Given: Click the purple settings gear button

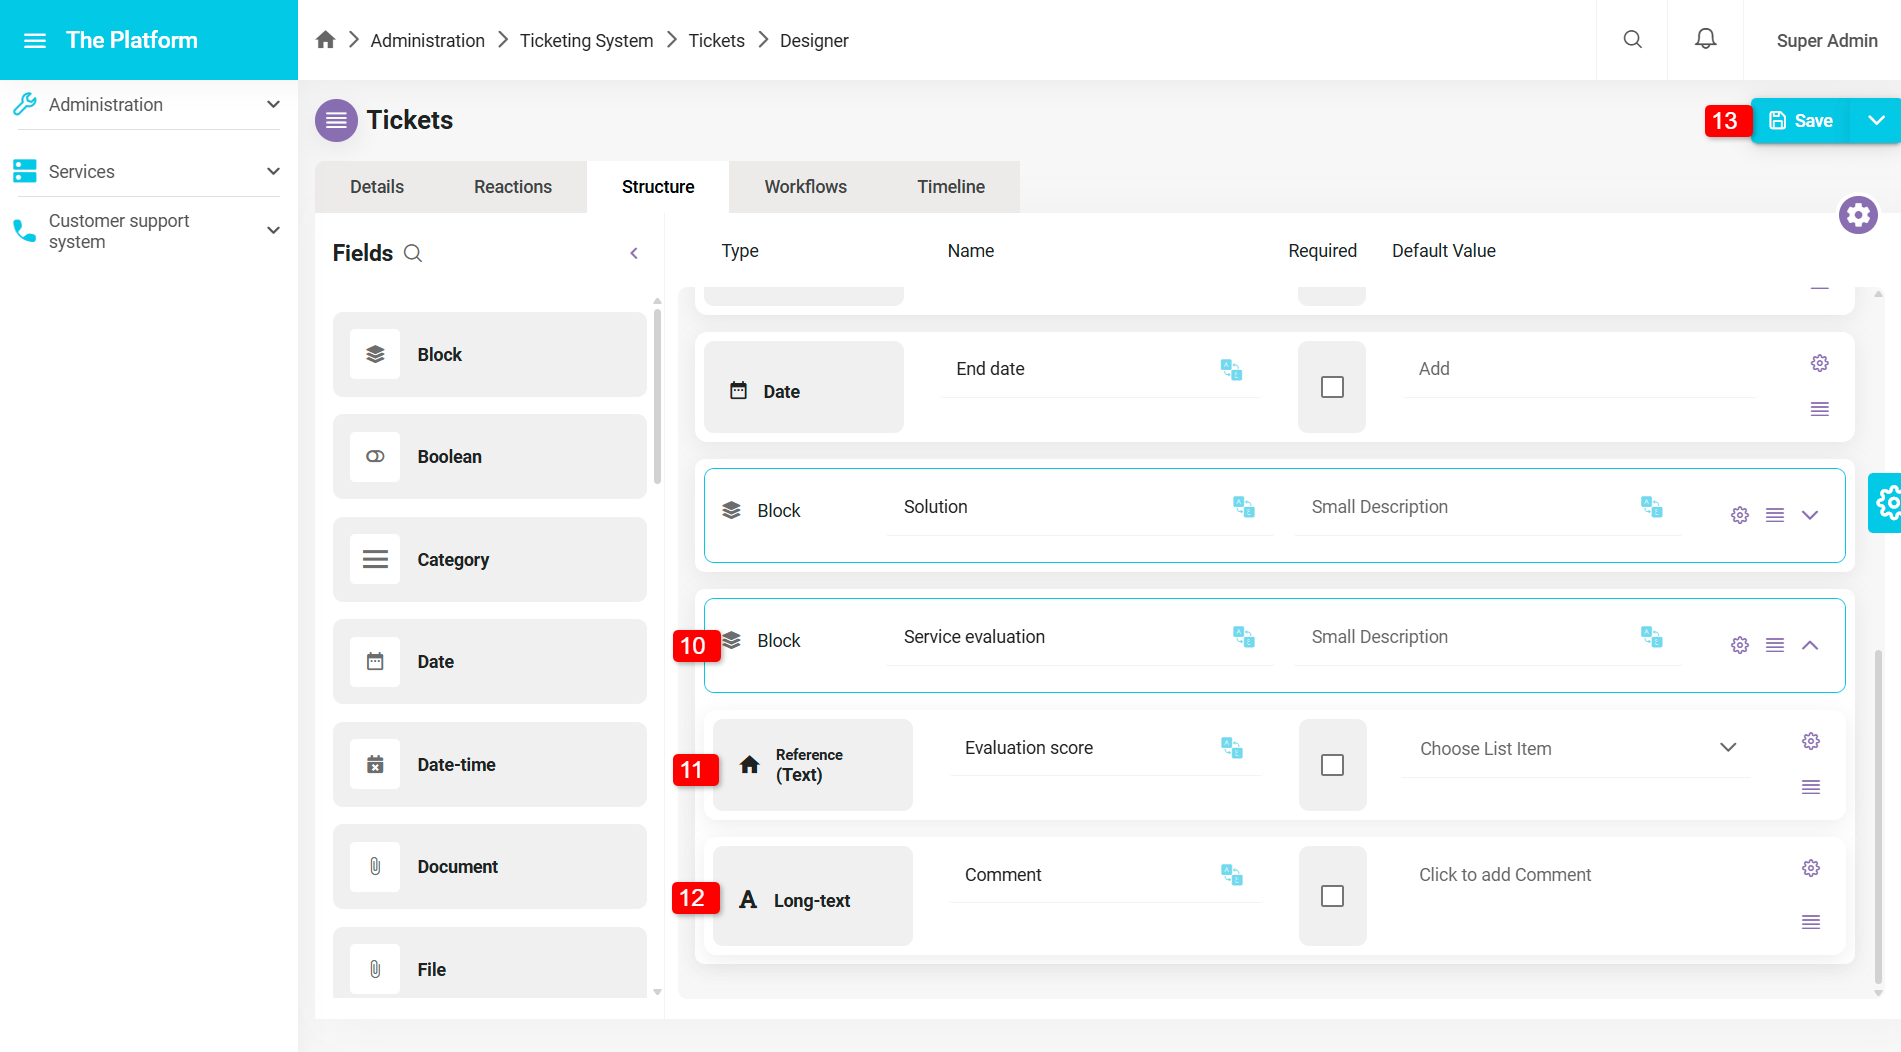Looking at the screenshot, I should pos(1858,215).
